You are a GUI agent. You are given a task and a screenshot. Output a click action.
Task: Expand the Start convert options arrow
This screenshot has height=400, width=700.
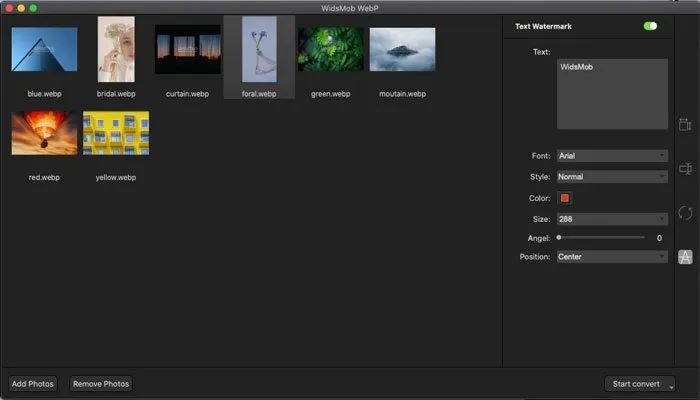click(671, 387)
